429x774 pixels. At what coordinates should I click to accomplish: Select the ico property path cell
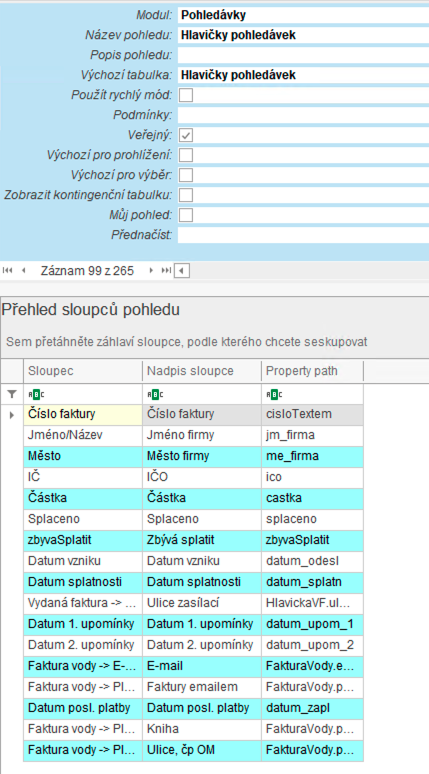[x=312, y=478]
